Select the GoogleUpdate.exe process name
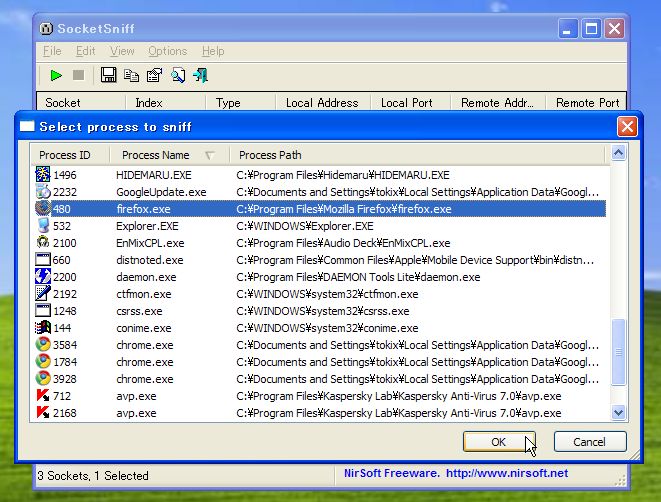661x502 pixels. (x=161, y=192)
